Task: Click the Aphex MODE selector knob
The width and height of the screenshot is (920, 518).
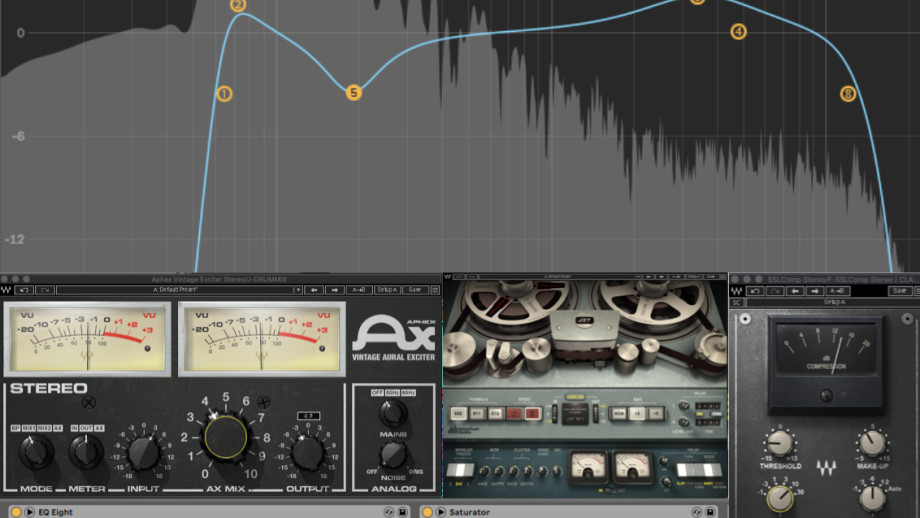Action: pos(36,452)
